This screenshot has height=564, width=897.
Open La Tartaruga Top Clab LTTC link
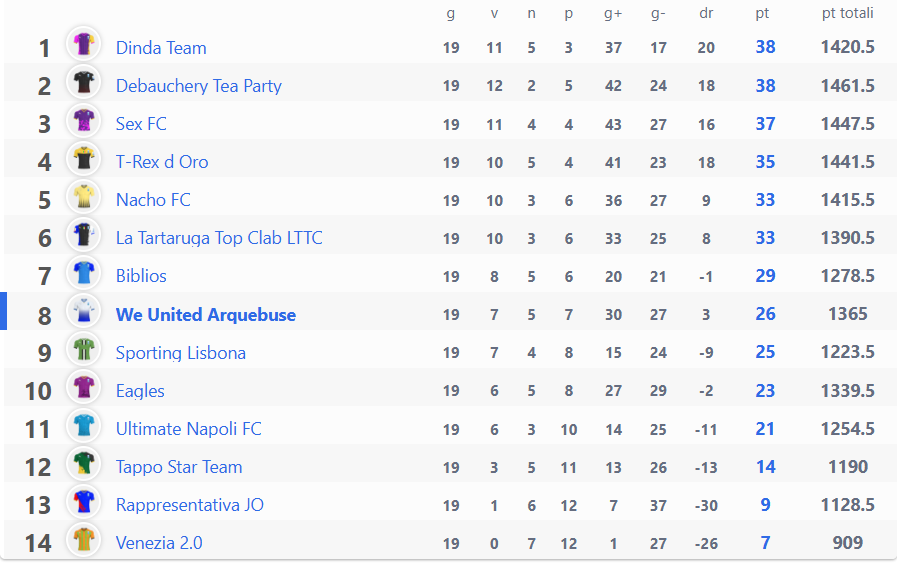(219, 238)
